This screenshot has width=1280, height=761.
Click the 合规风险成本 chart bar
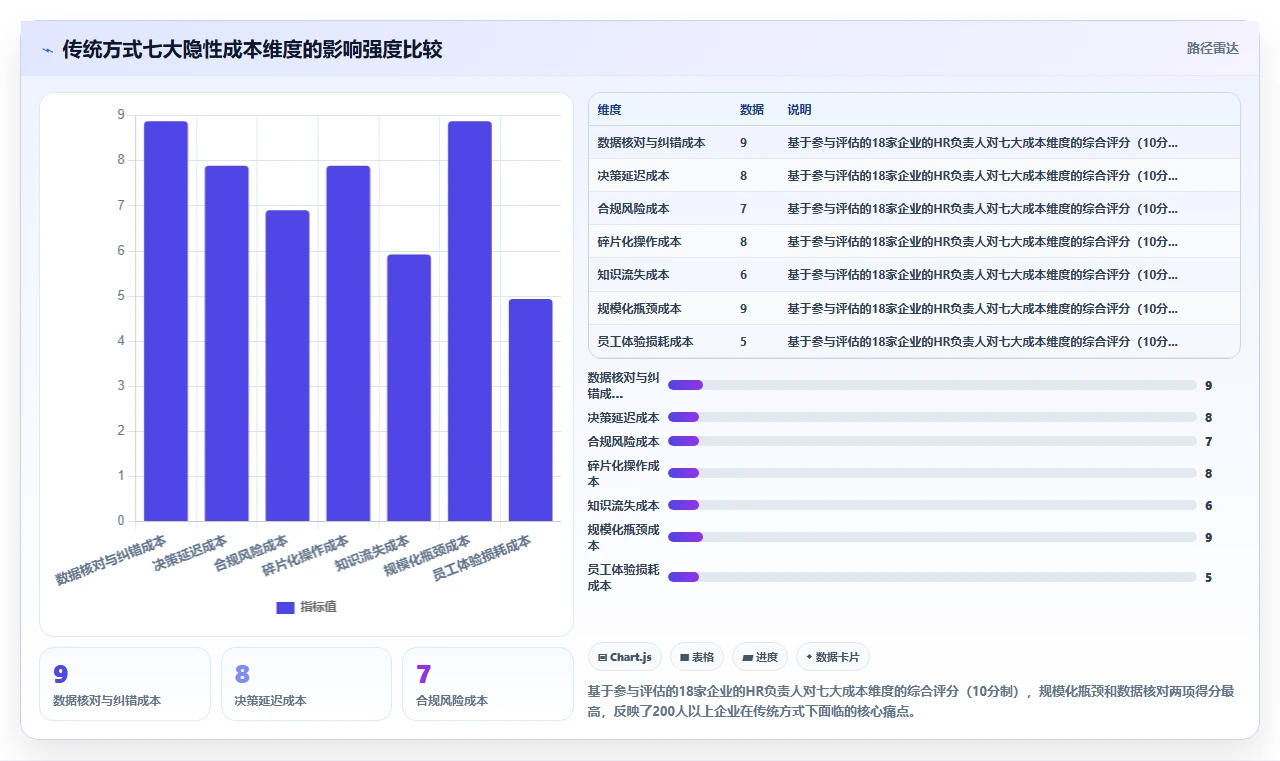(x=288, y=366)
